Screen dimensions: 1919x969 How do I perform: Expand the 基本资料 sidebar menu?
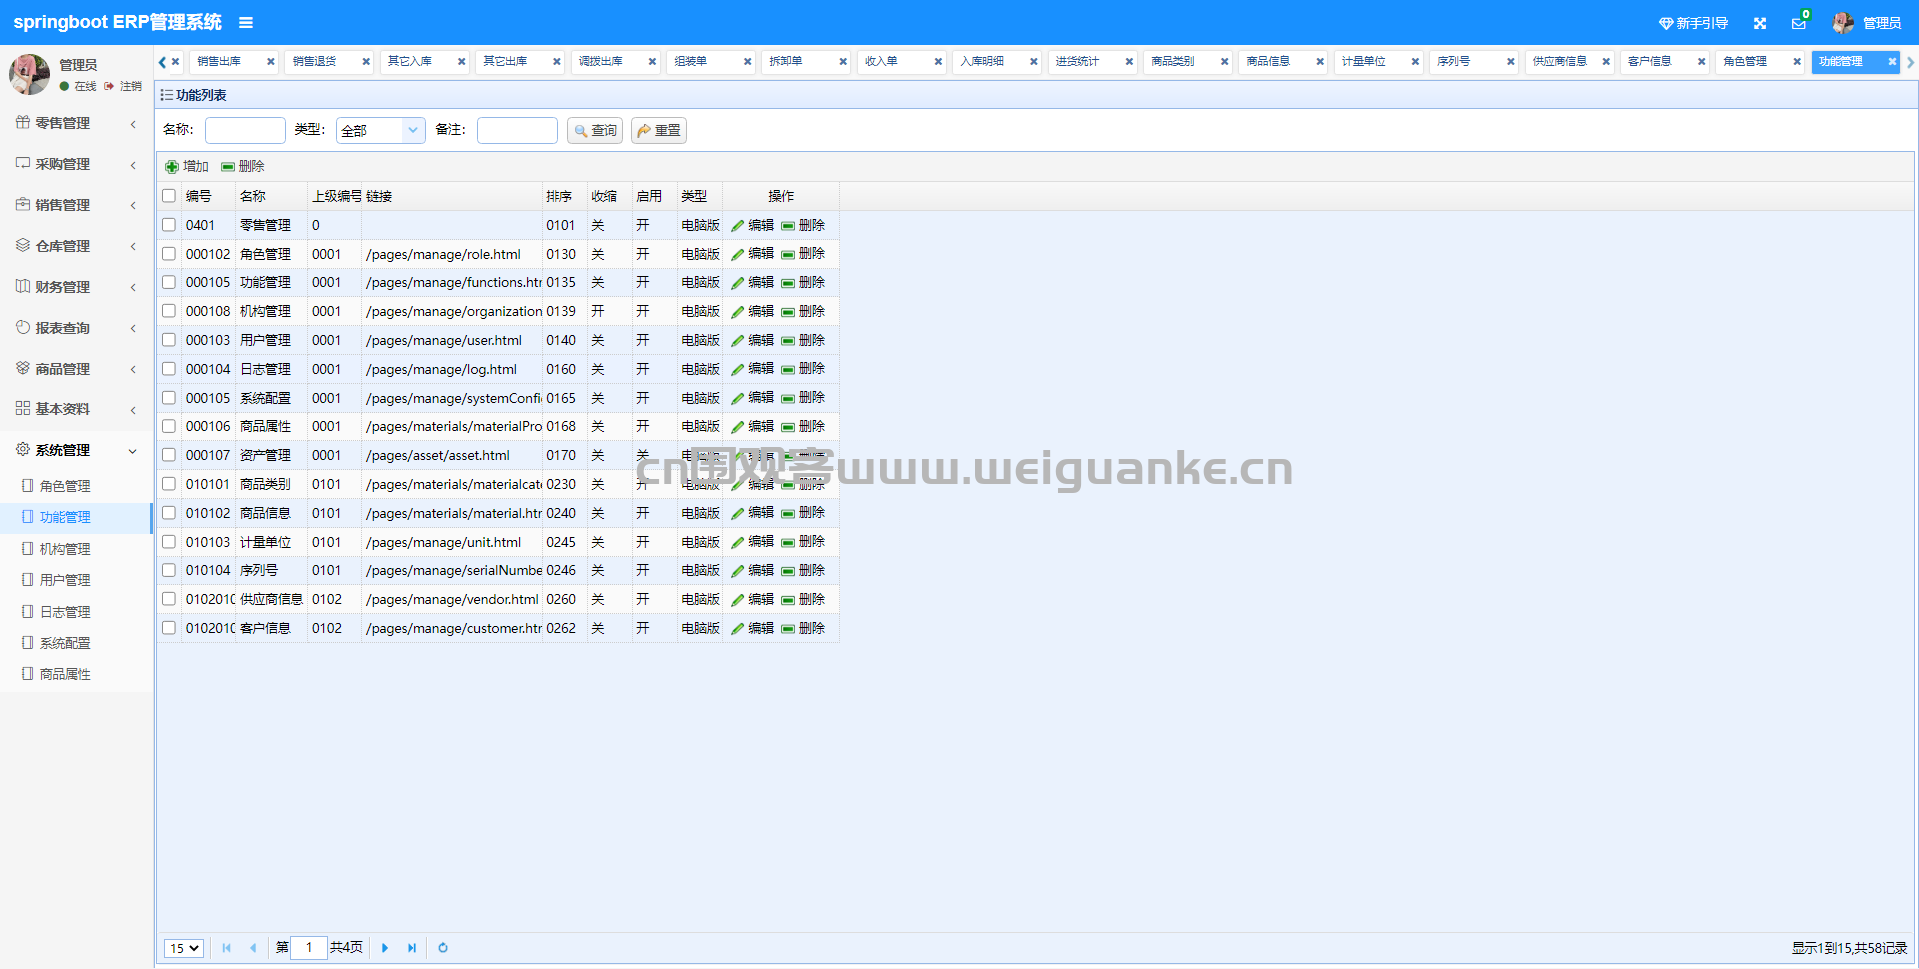click(76, 409)
